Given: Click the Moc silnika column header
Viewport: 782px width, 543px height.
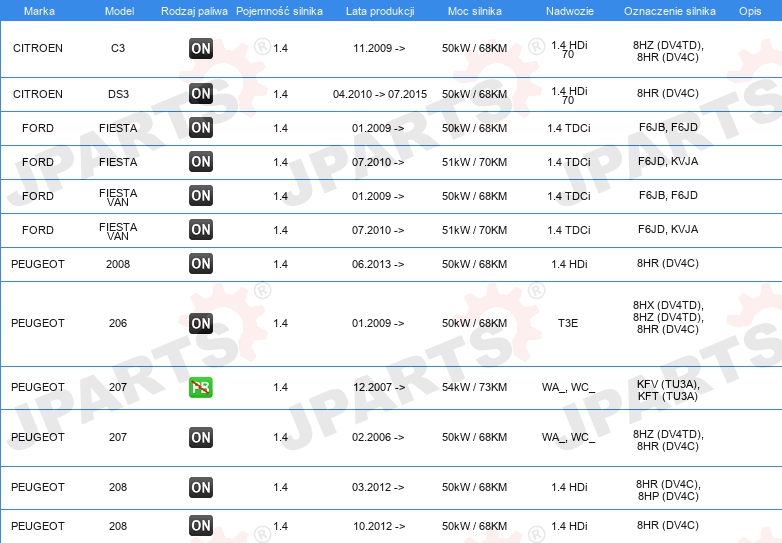Looking at the screenshot, I should click(474, 11).
